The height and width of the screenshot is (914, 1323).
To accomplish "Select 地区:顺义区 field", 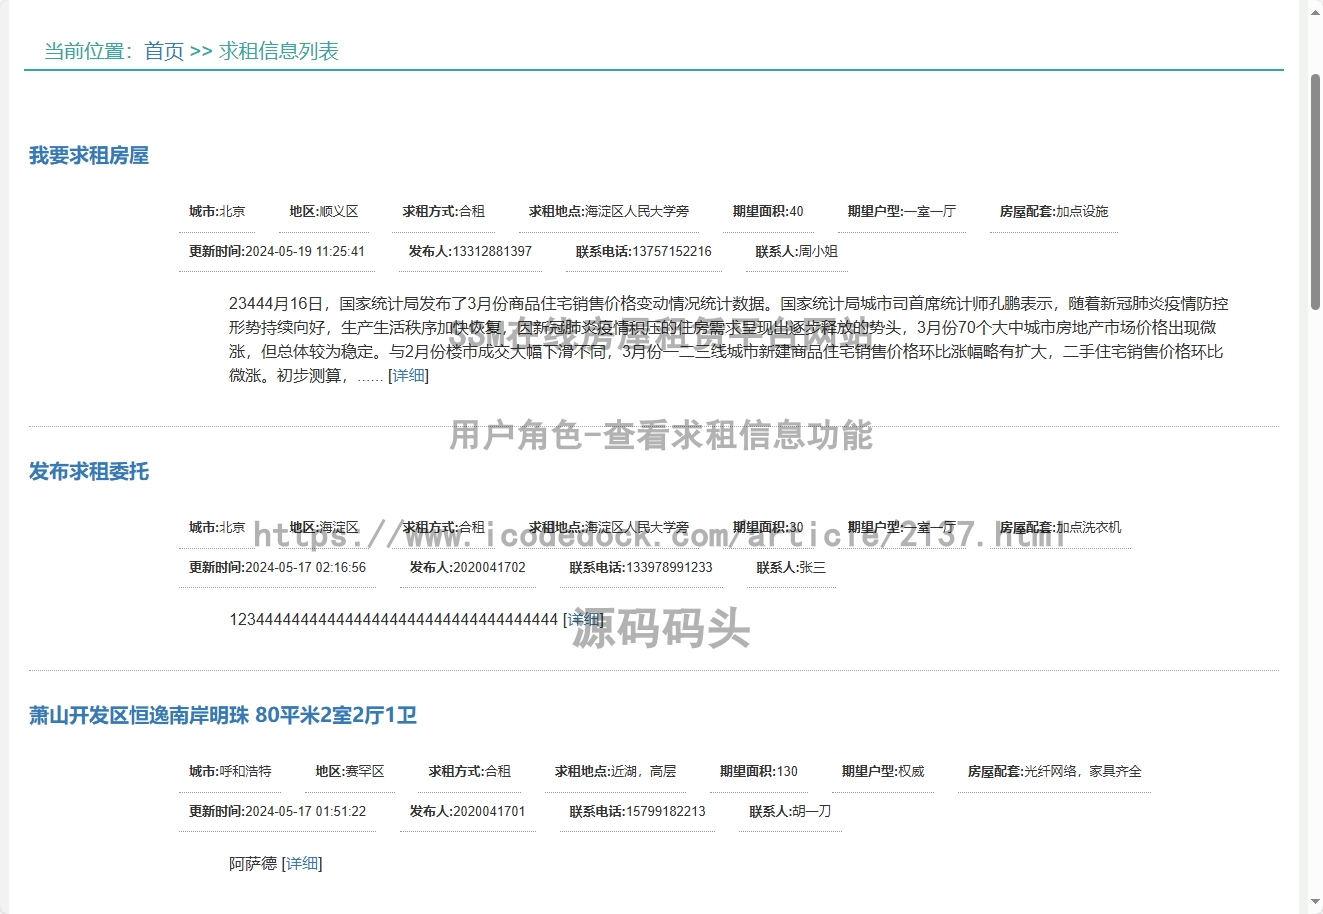I will click(324, 212).
